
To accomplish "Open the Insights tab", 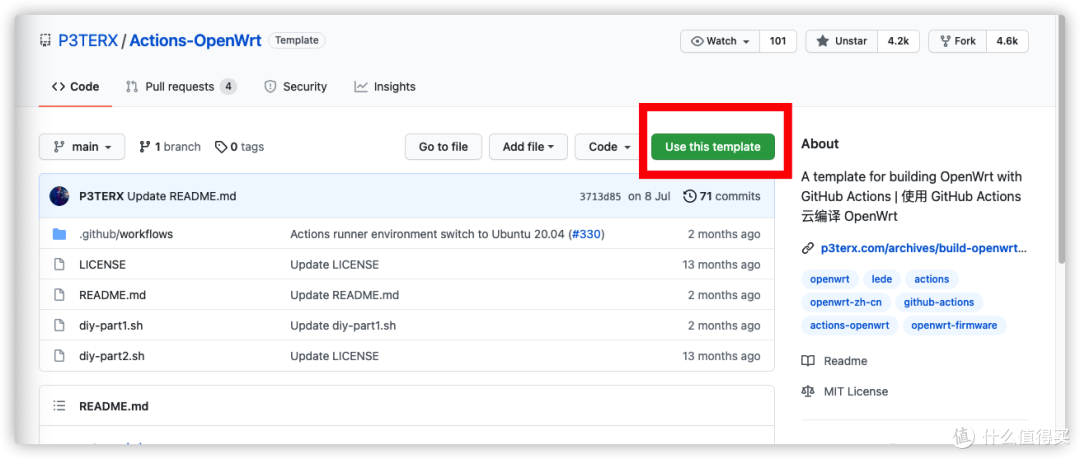I will tap(385, 87).
